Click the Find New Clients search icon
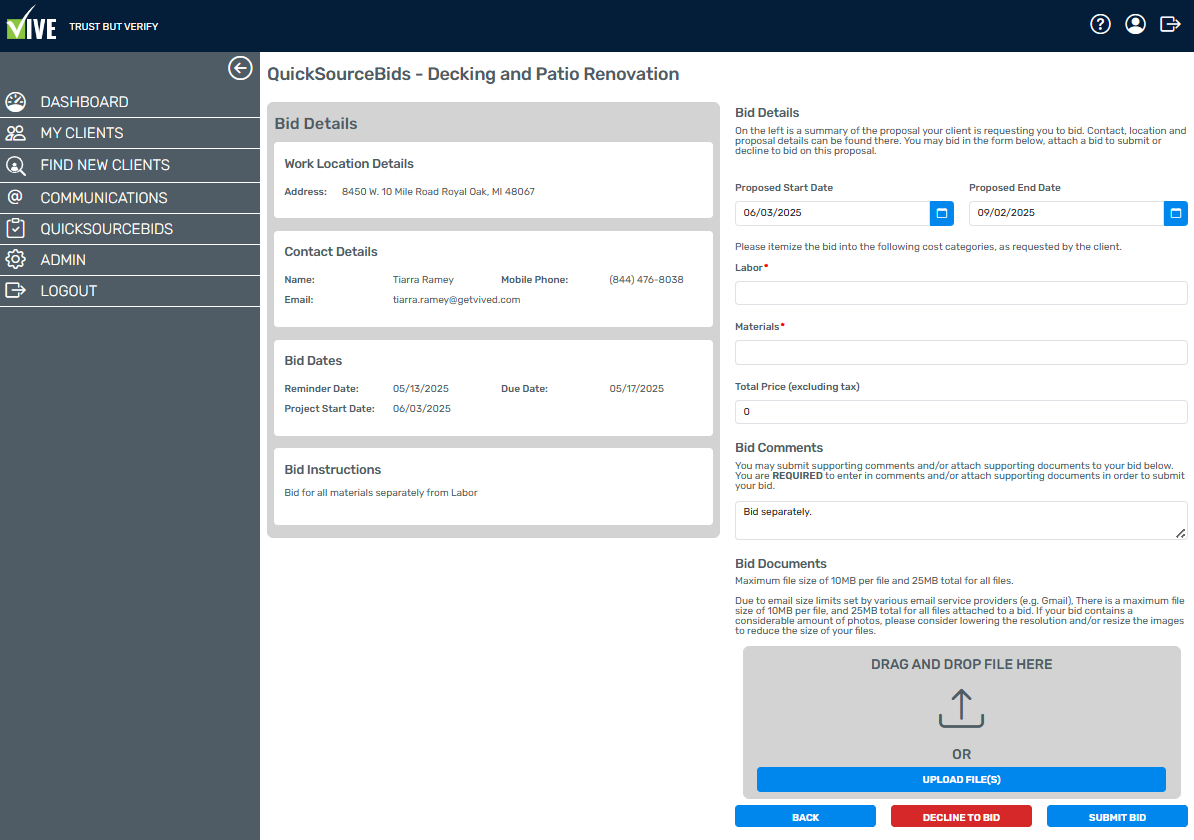Screen dimensions: 1194x840 pyautogui.click(x=16, y=165)
